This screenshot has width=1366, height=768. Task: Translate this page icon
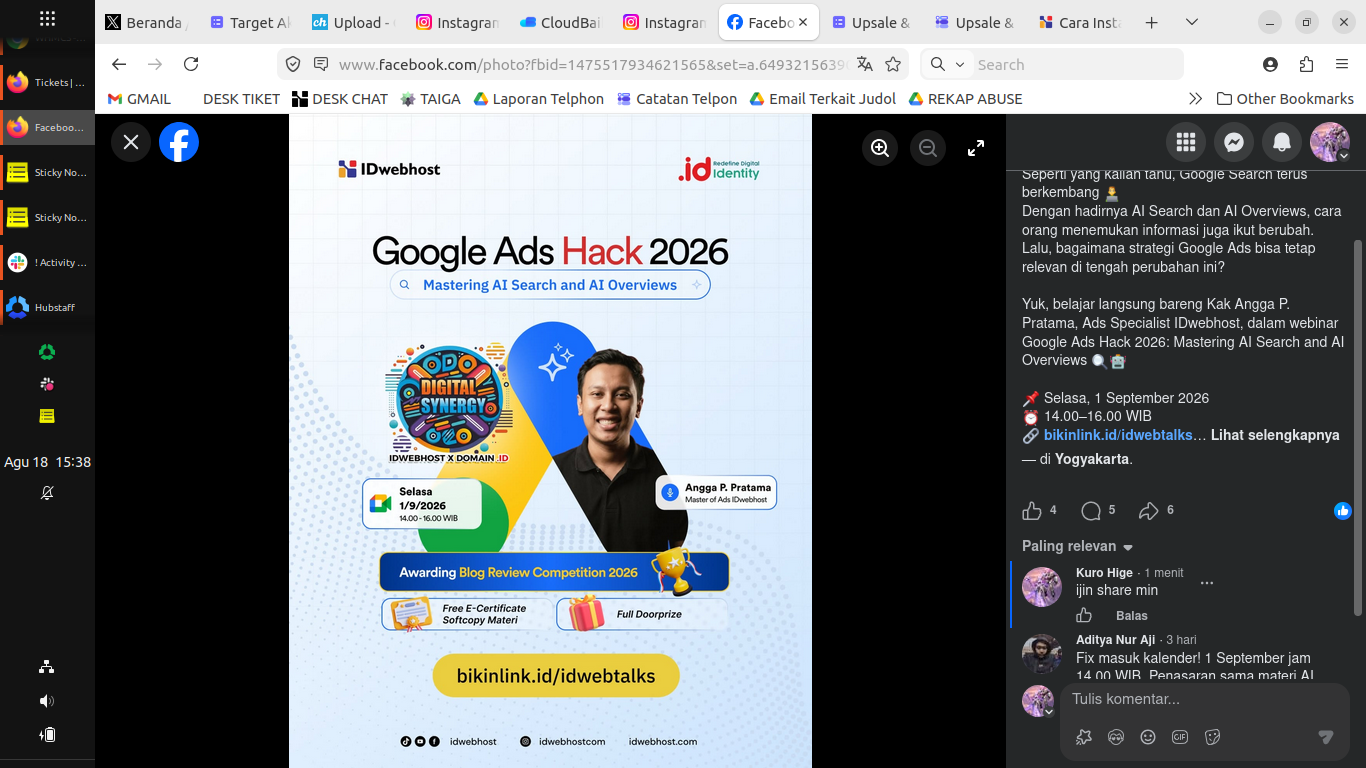tap(865, 64)
